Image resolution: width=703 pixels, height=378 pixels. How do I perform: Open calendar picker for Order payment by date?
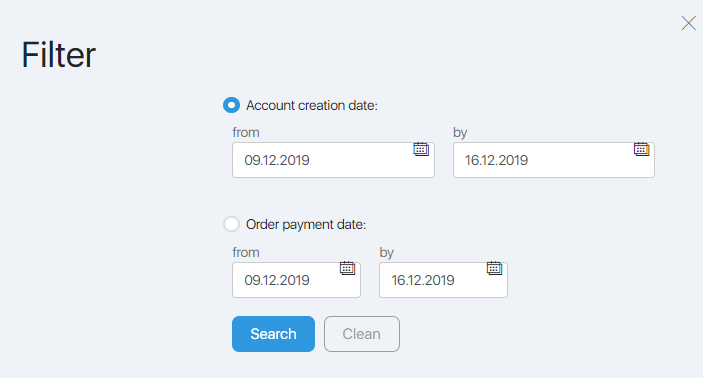point(495,268)
